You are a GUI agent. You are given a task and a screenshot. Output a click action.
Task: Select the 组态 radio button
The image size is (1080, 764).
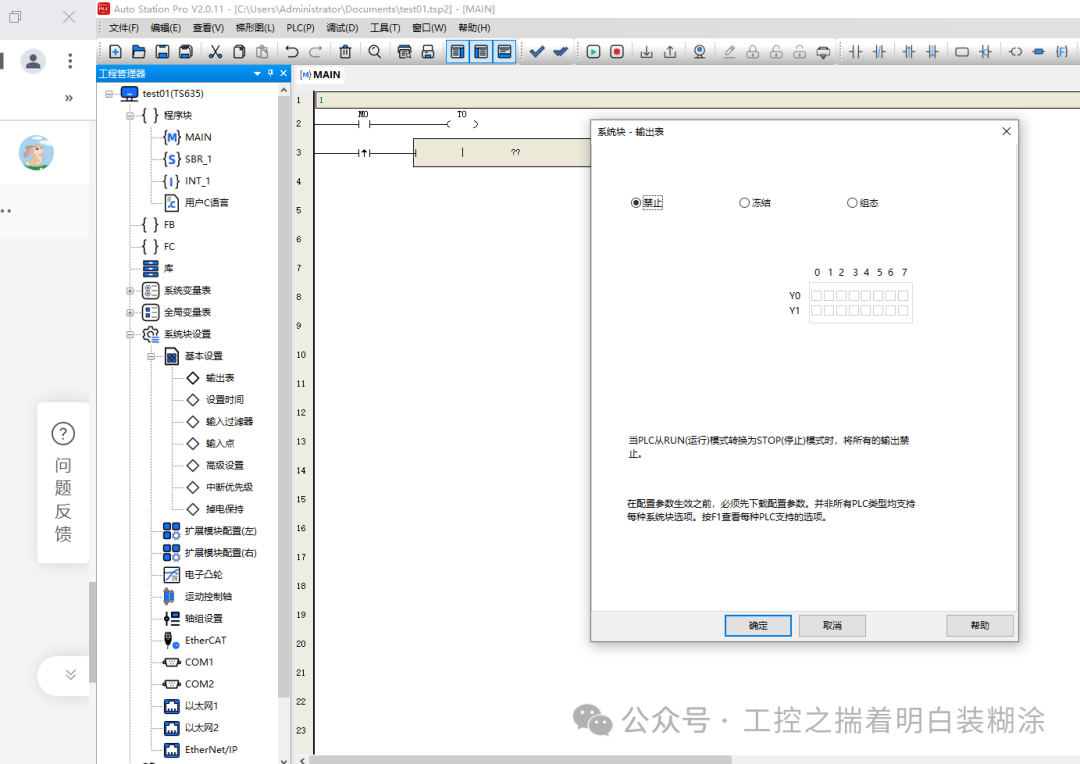[x=852, y=203]
